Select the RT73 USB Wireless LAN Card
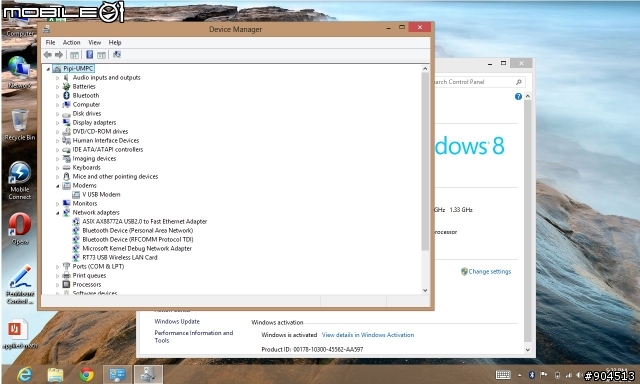The width and height of the screenshot is (640, 384). pos(120,257)
